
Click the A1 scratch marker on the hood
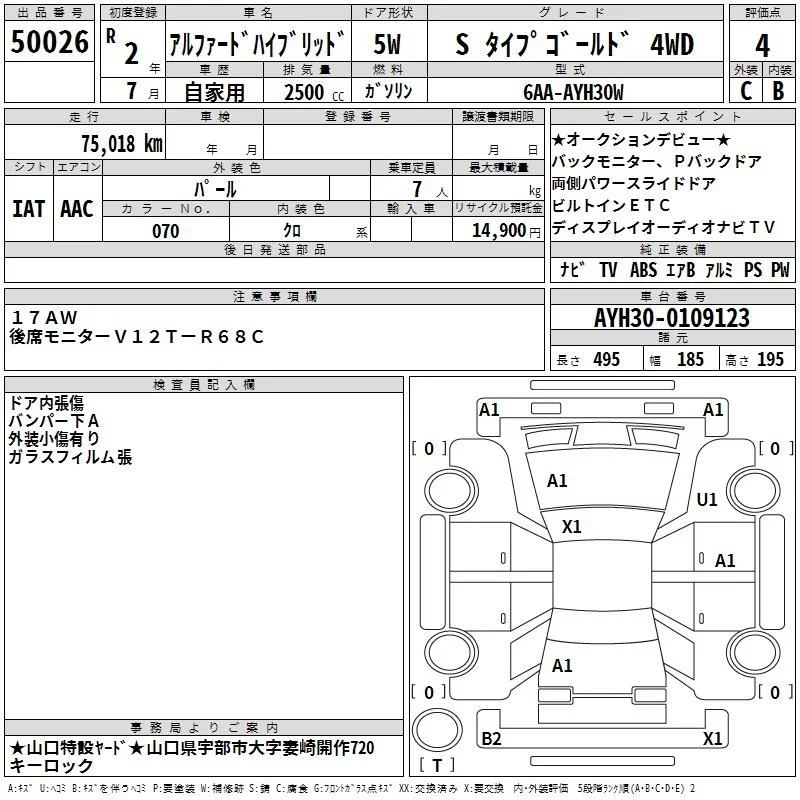point(557,481)
